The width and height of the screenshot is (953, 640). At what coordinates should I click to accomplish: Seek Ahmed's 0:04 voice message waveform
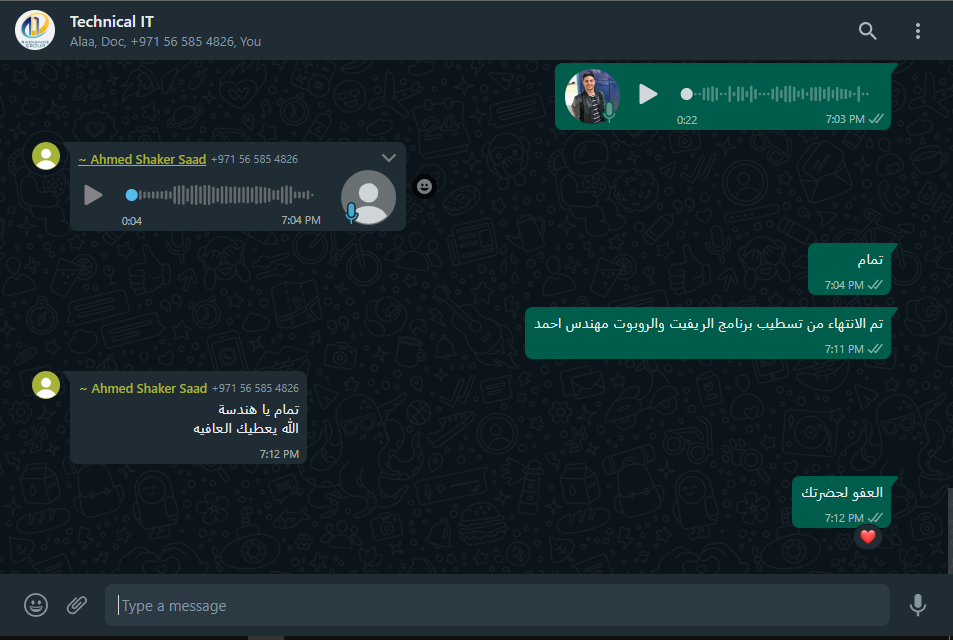click(220, 195)
